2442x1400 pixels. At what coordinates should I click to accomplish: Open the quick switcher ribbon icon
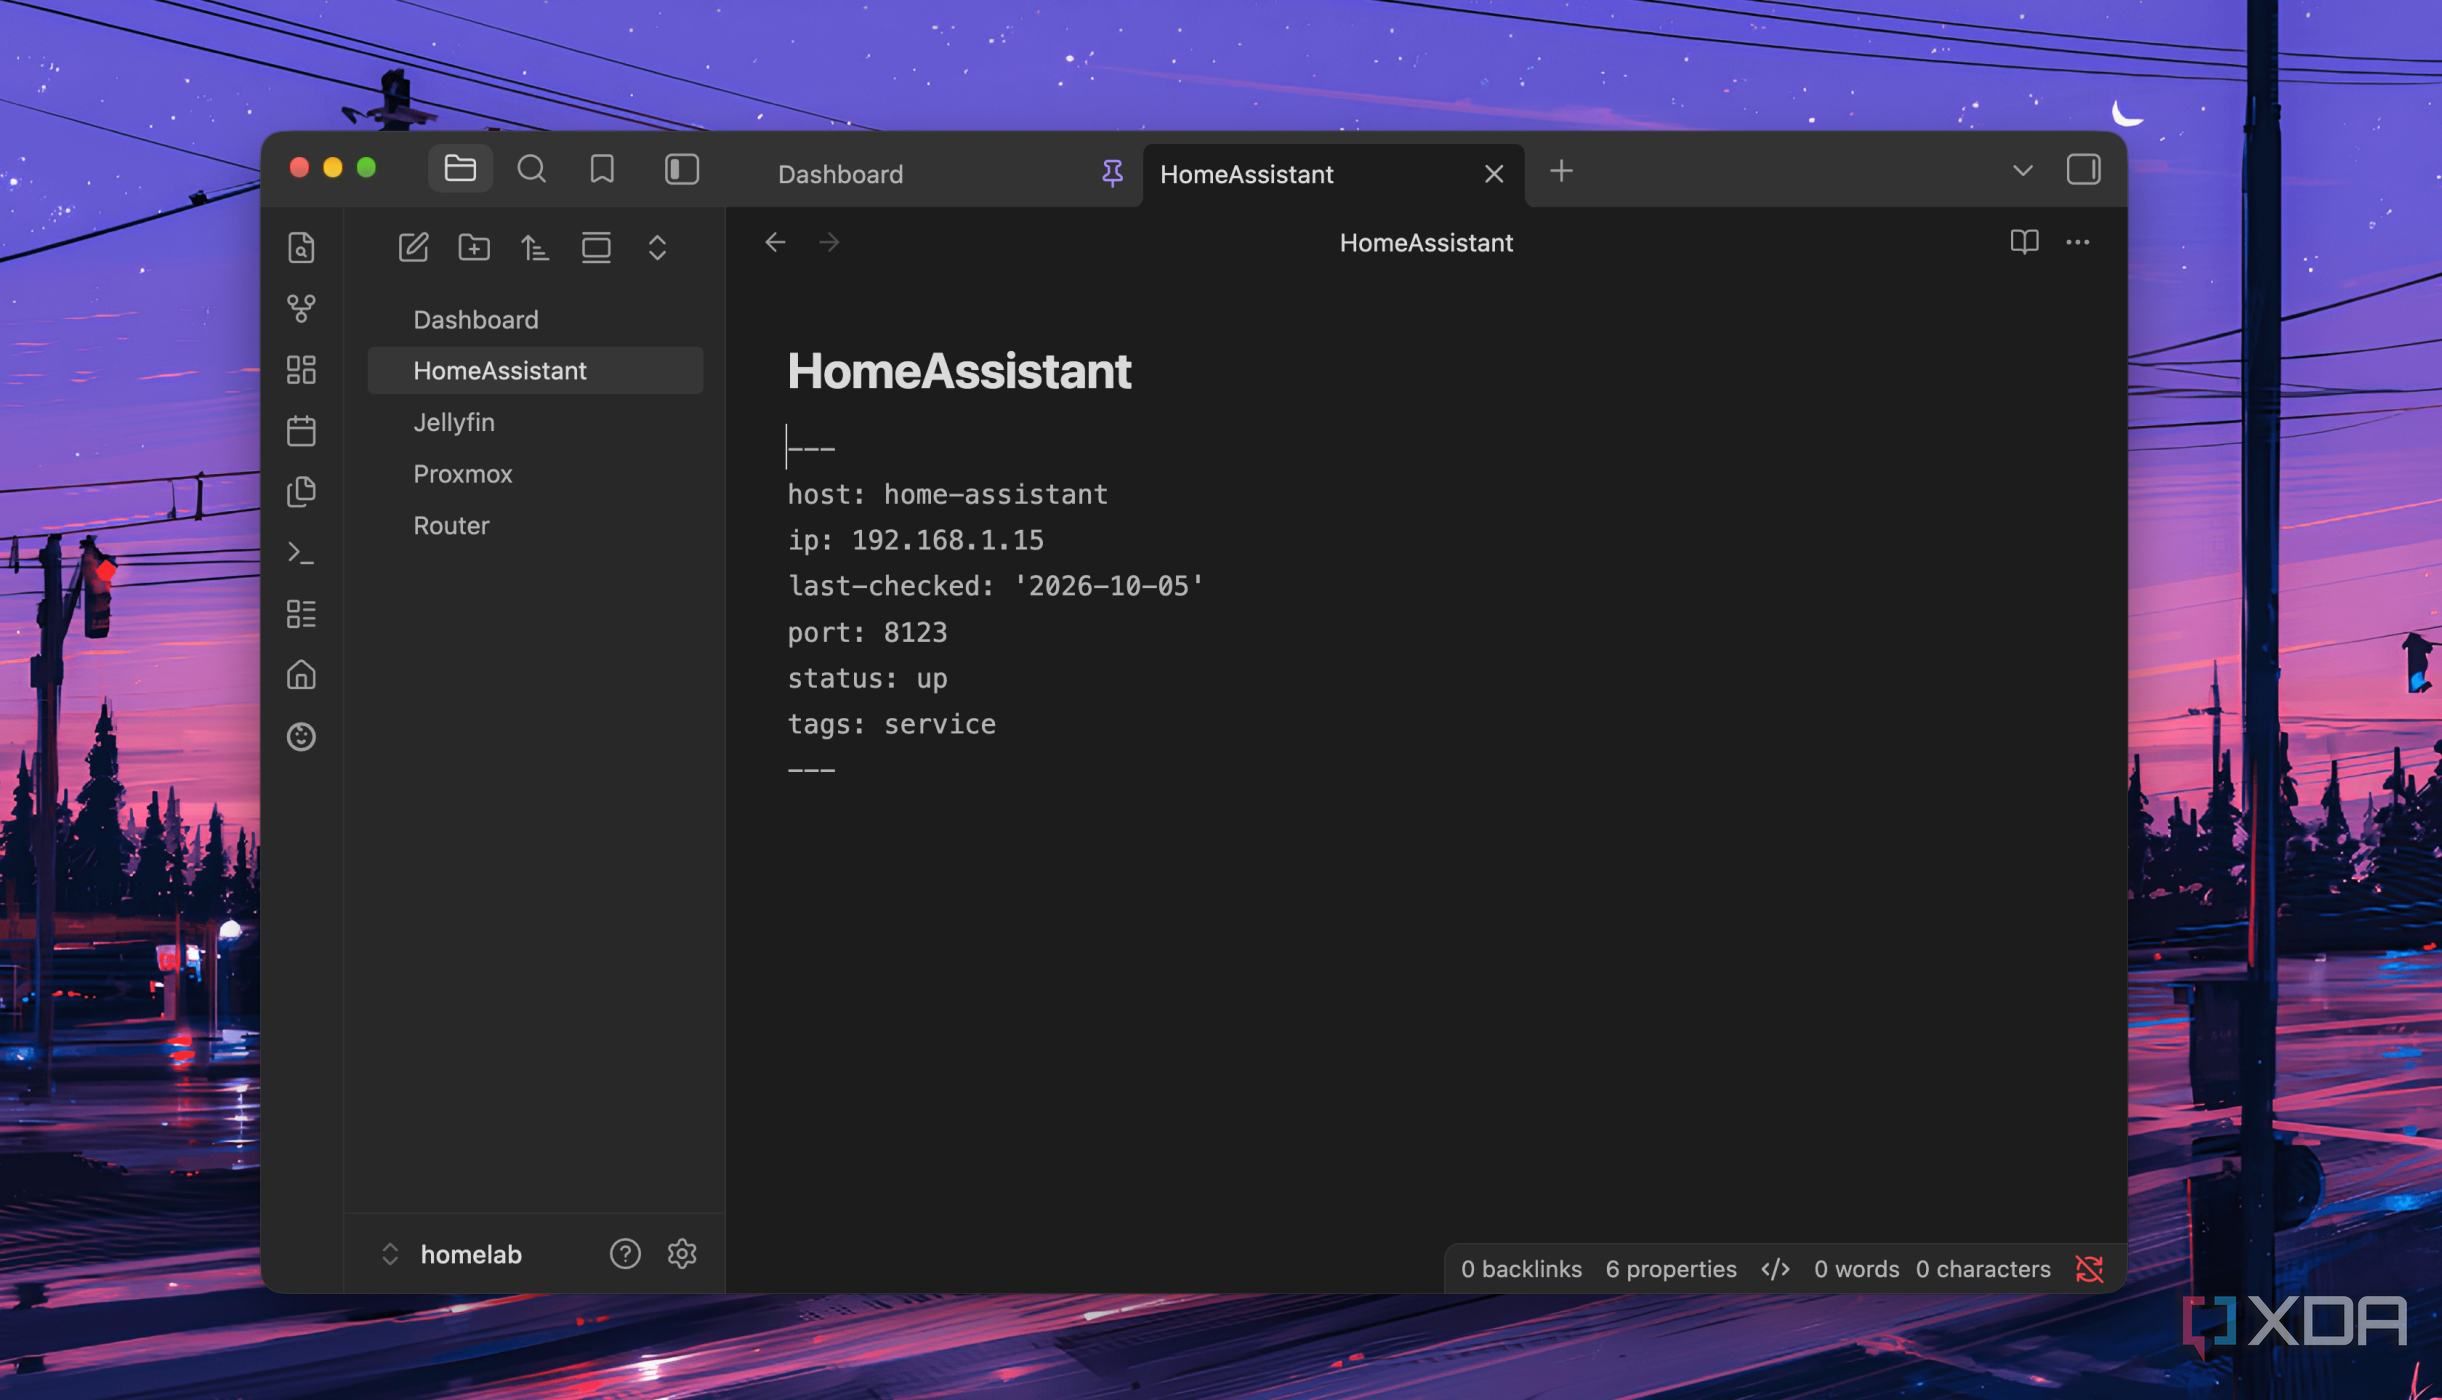pyautogui.click(x=301, y=247)
